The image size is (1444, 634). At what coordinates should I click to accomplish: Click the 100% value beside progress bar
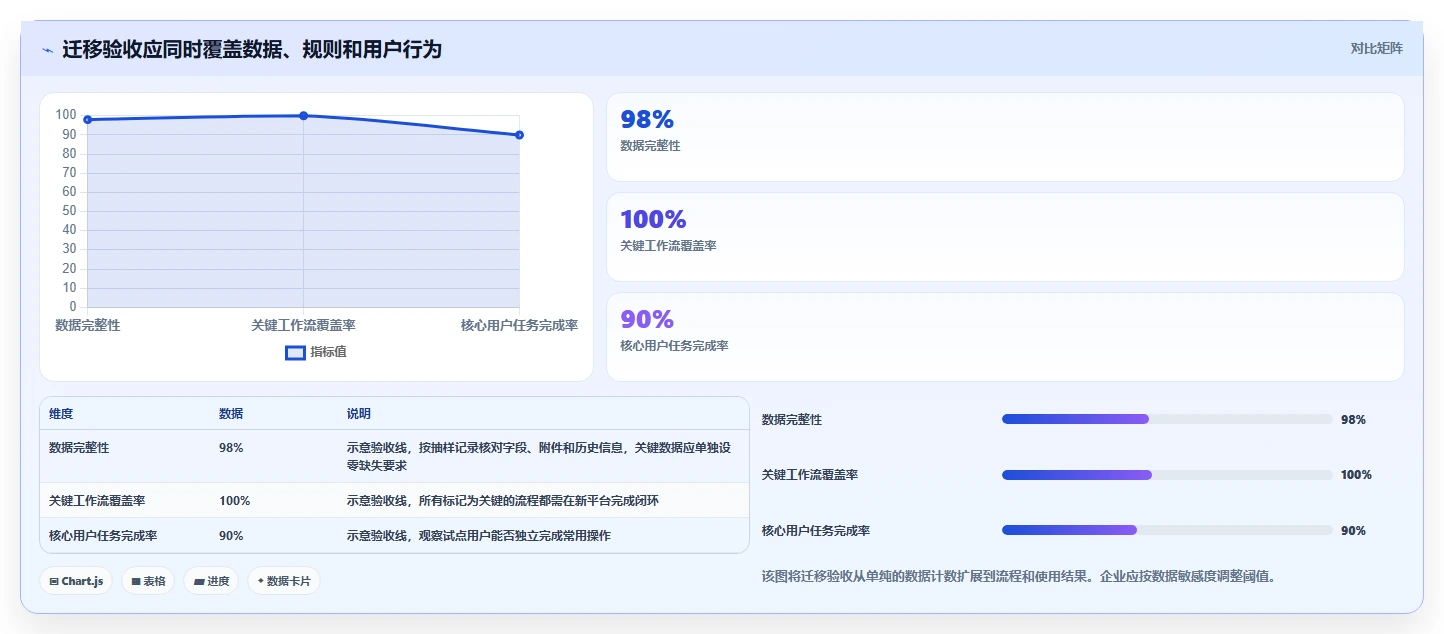[1356, 475]
